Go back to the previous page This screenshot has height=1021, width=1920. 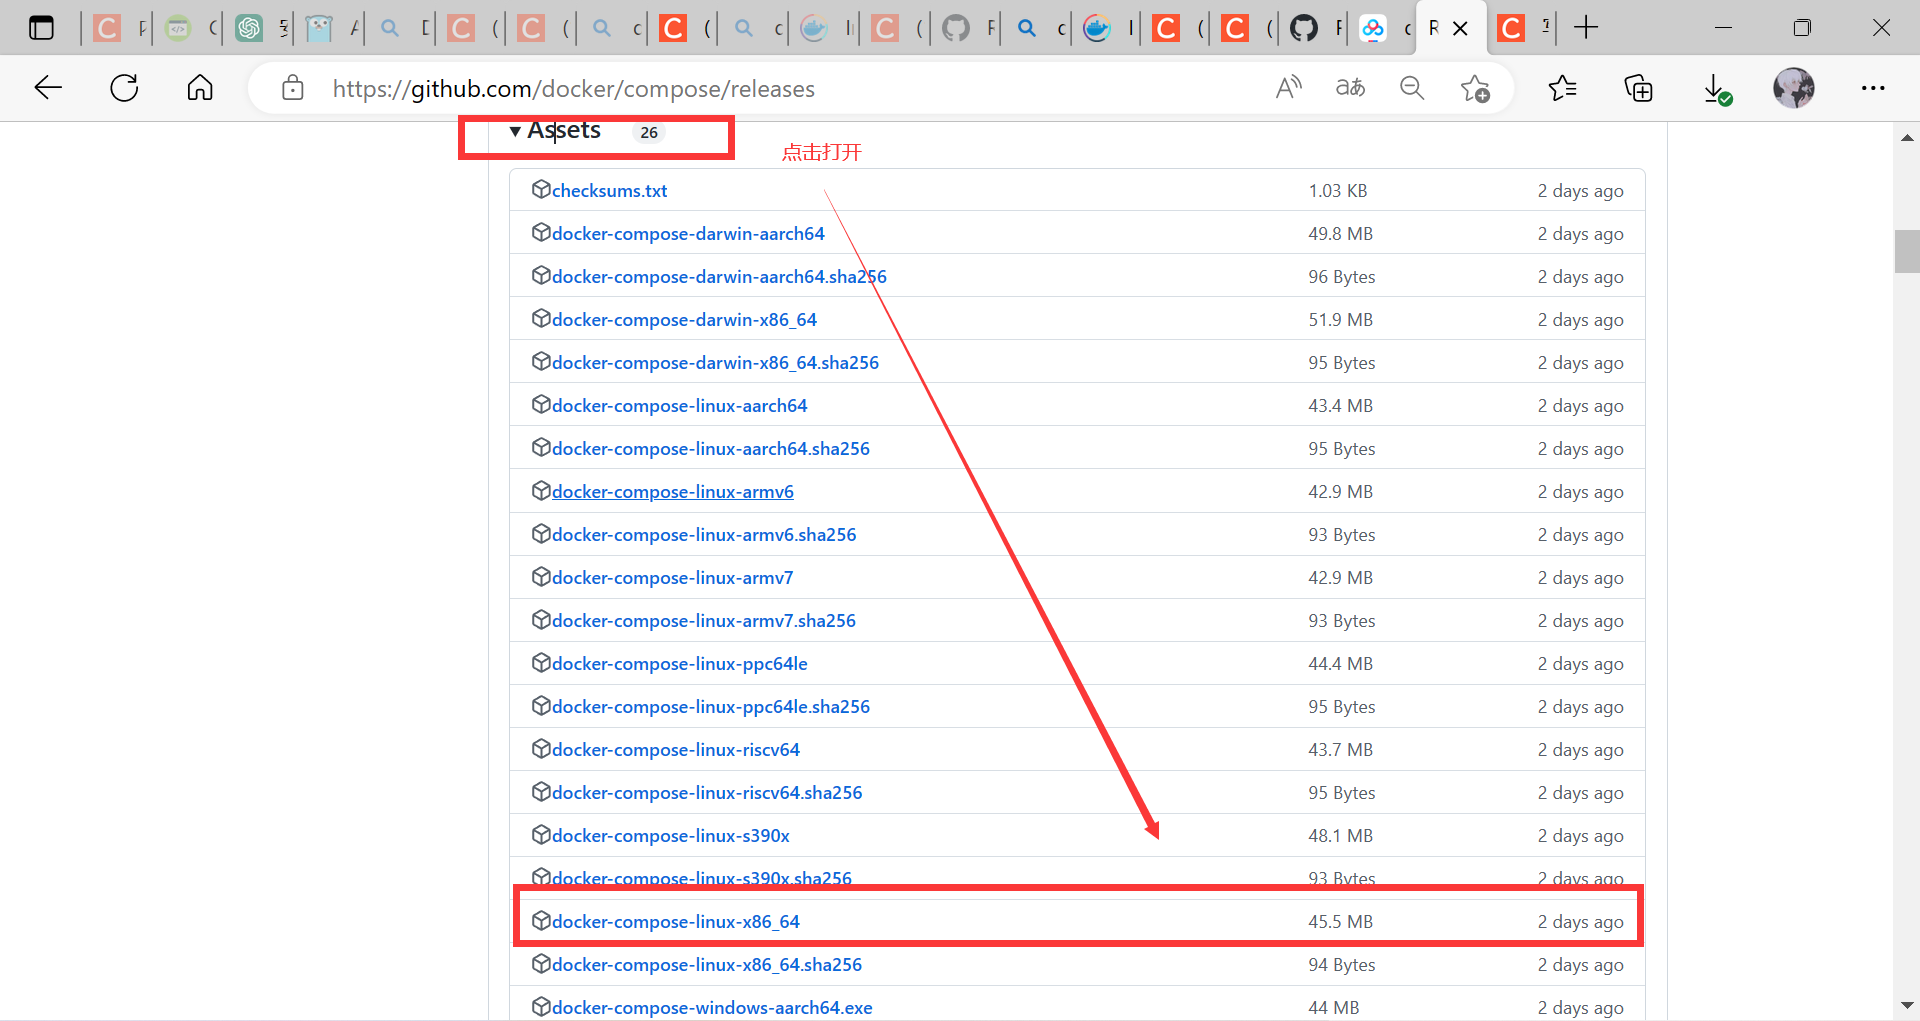click(48, 88)
